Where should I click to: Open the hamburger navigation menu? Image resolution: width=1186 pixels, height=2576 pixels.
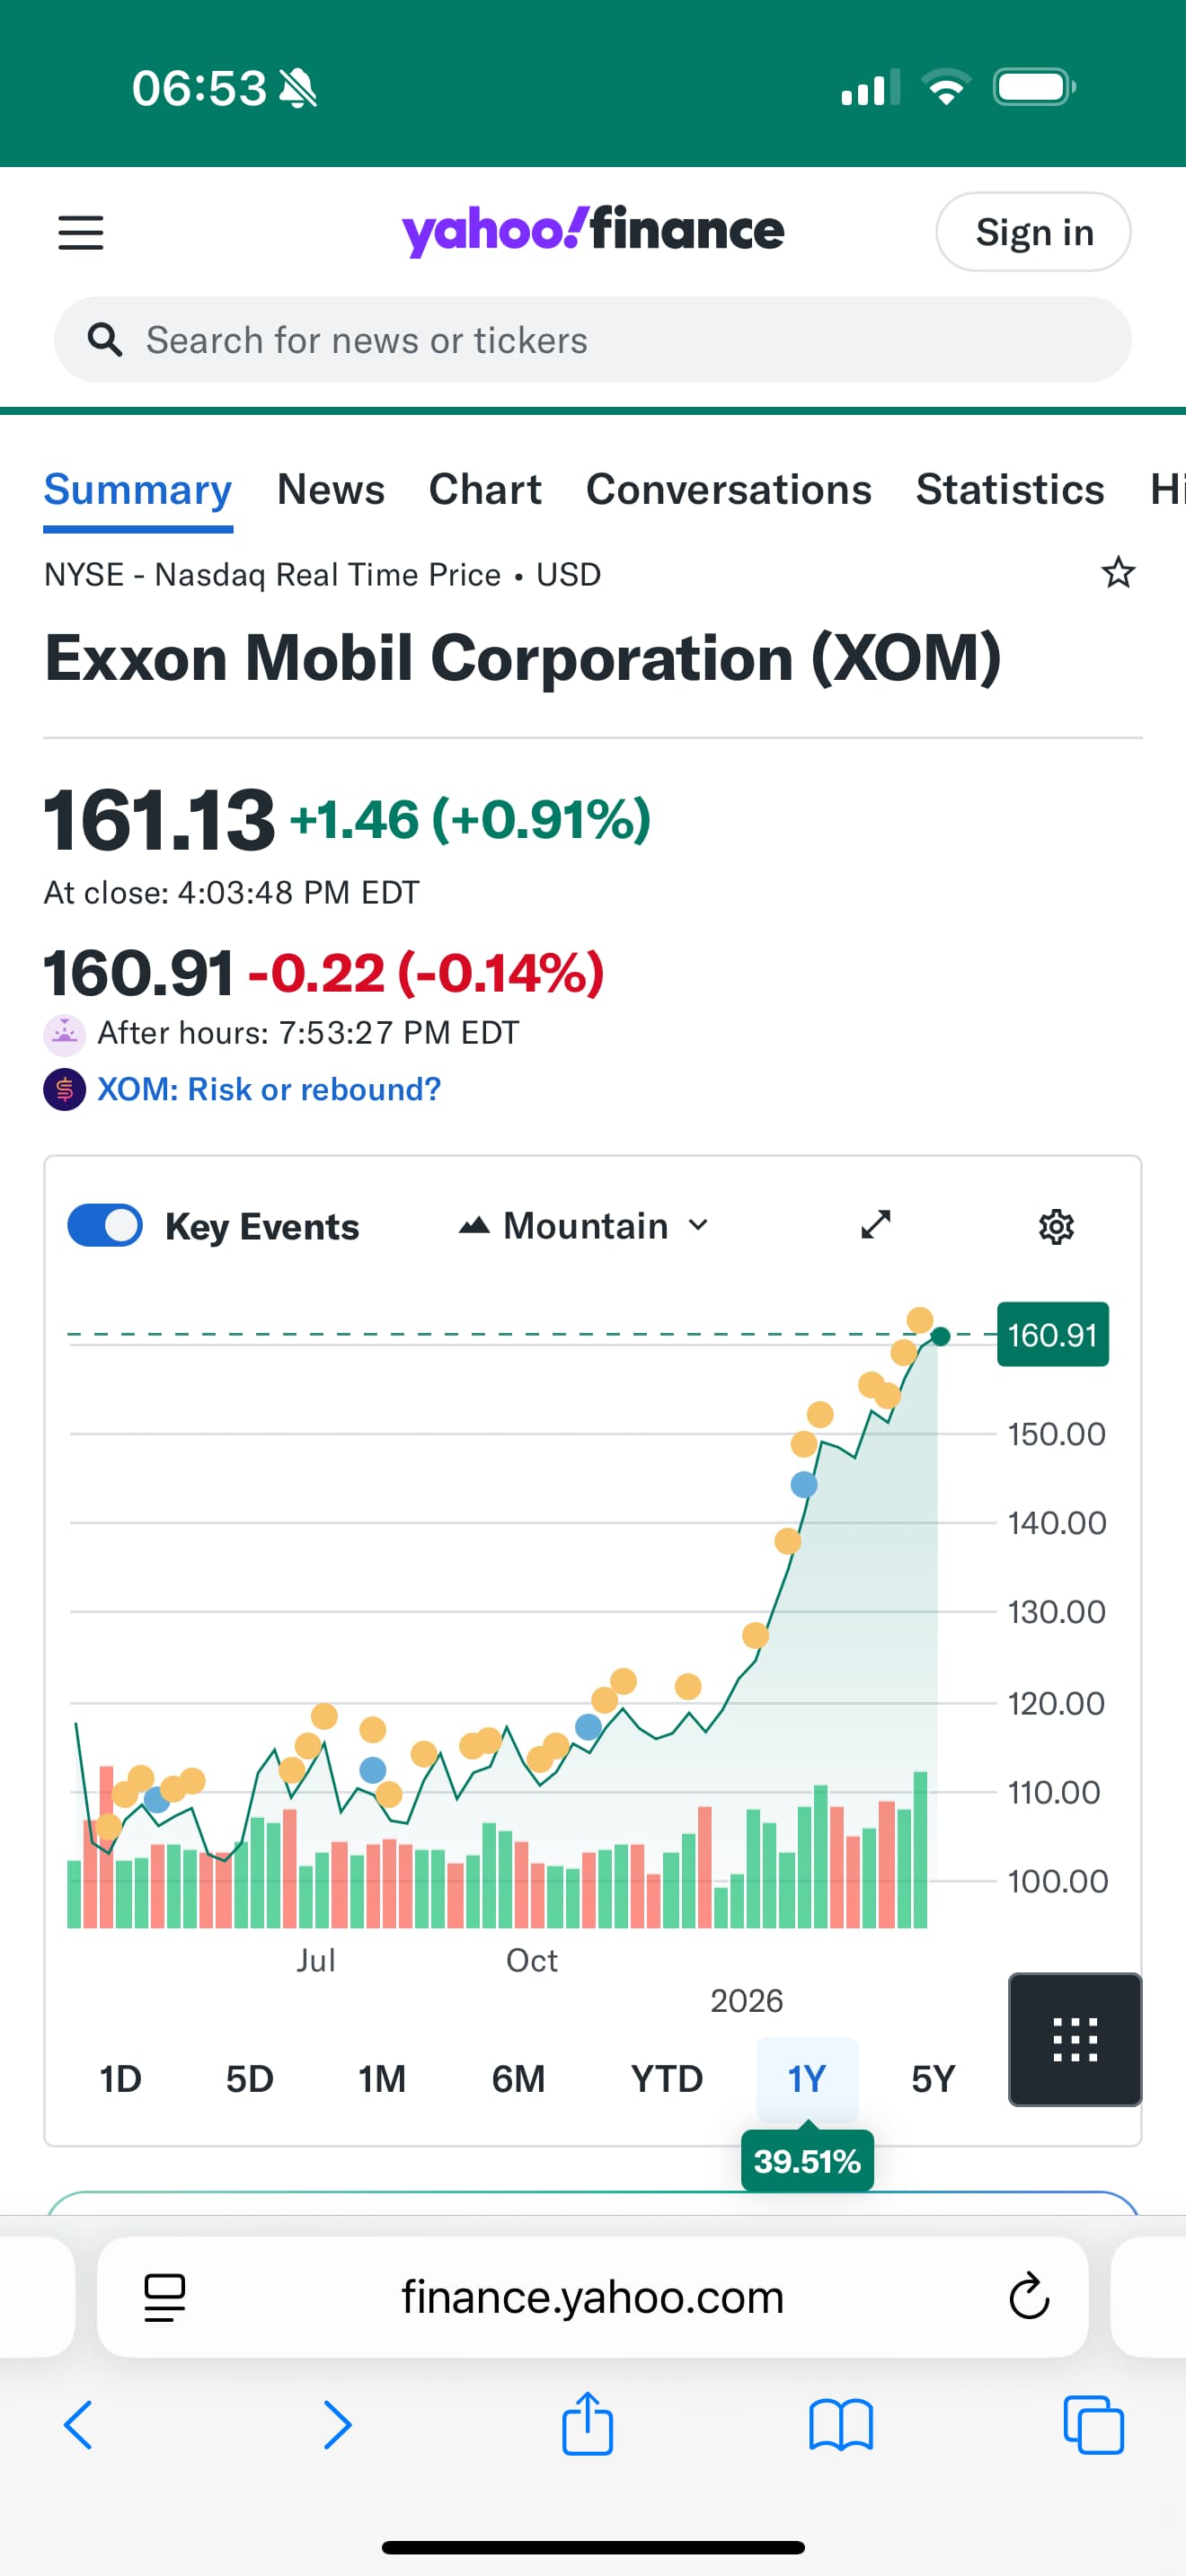tap(81, 232)
